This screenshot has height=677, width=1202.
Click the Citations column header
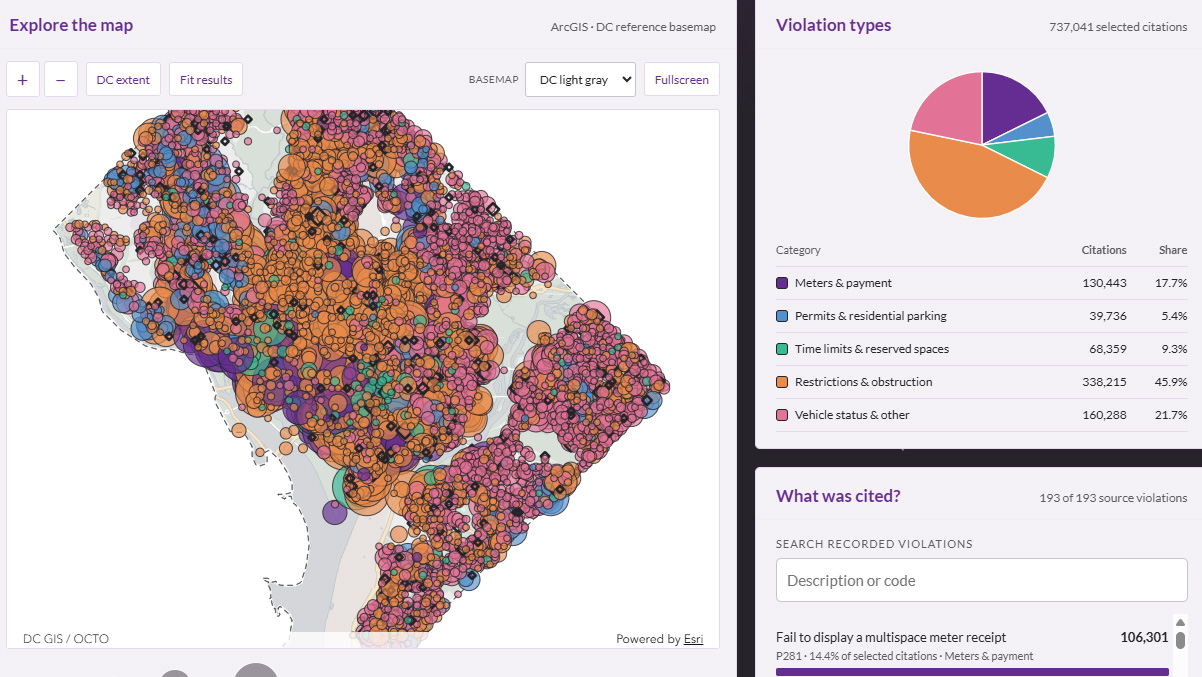(x=1104, y=250)
